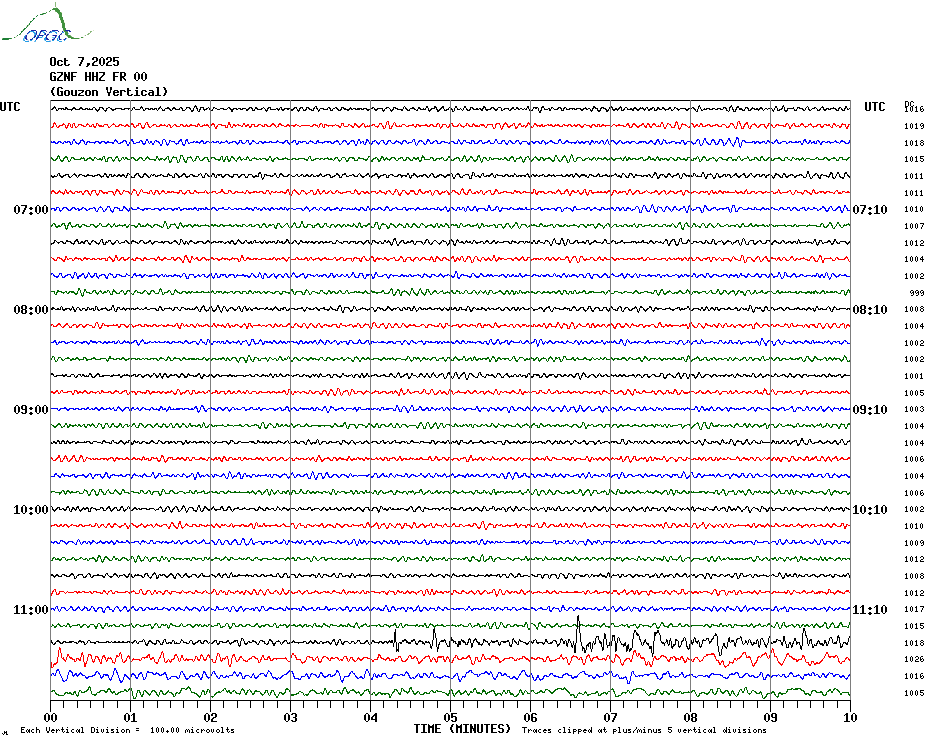The height and width of the screenshot is (744, 930).
Task: Select the 00 minute tick label
Action: point(51,717)
